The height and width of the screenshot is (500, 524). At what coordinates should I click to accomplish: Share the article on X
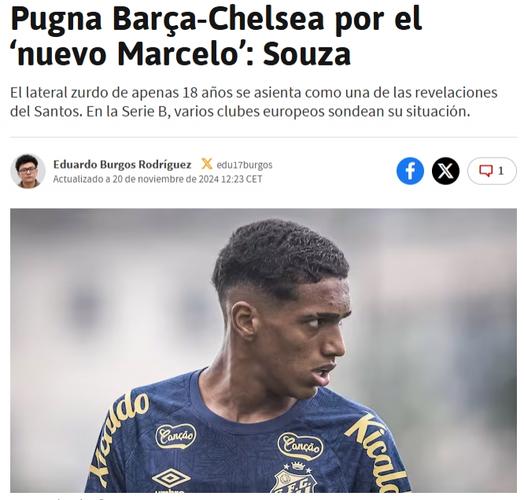445,171
